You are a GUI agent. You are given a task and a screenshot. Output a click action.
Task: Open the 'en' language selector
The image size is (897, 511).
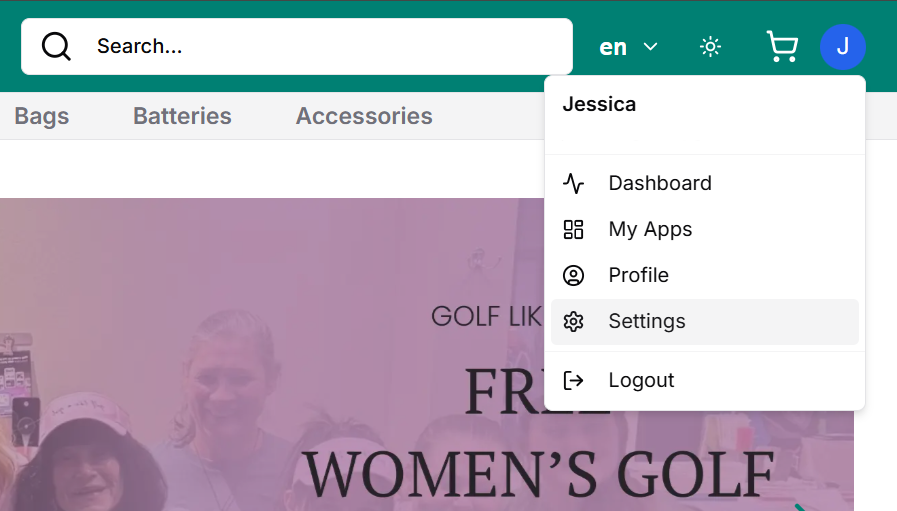coord(613,47)
